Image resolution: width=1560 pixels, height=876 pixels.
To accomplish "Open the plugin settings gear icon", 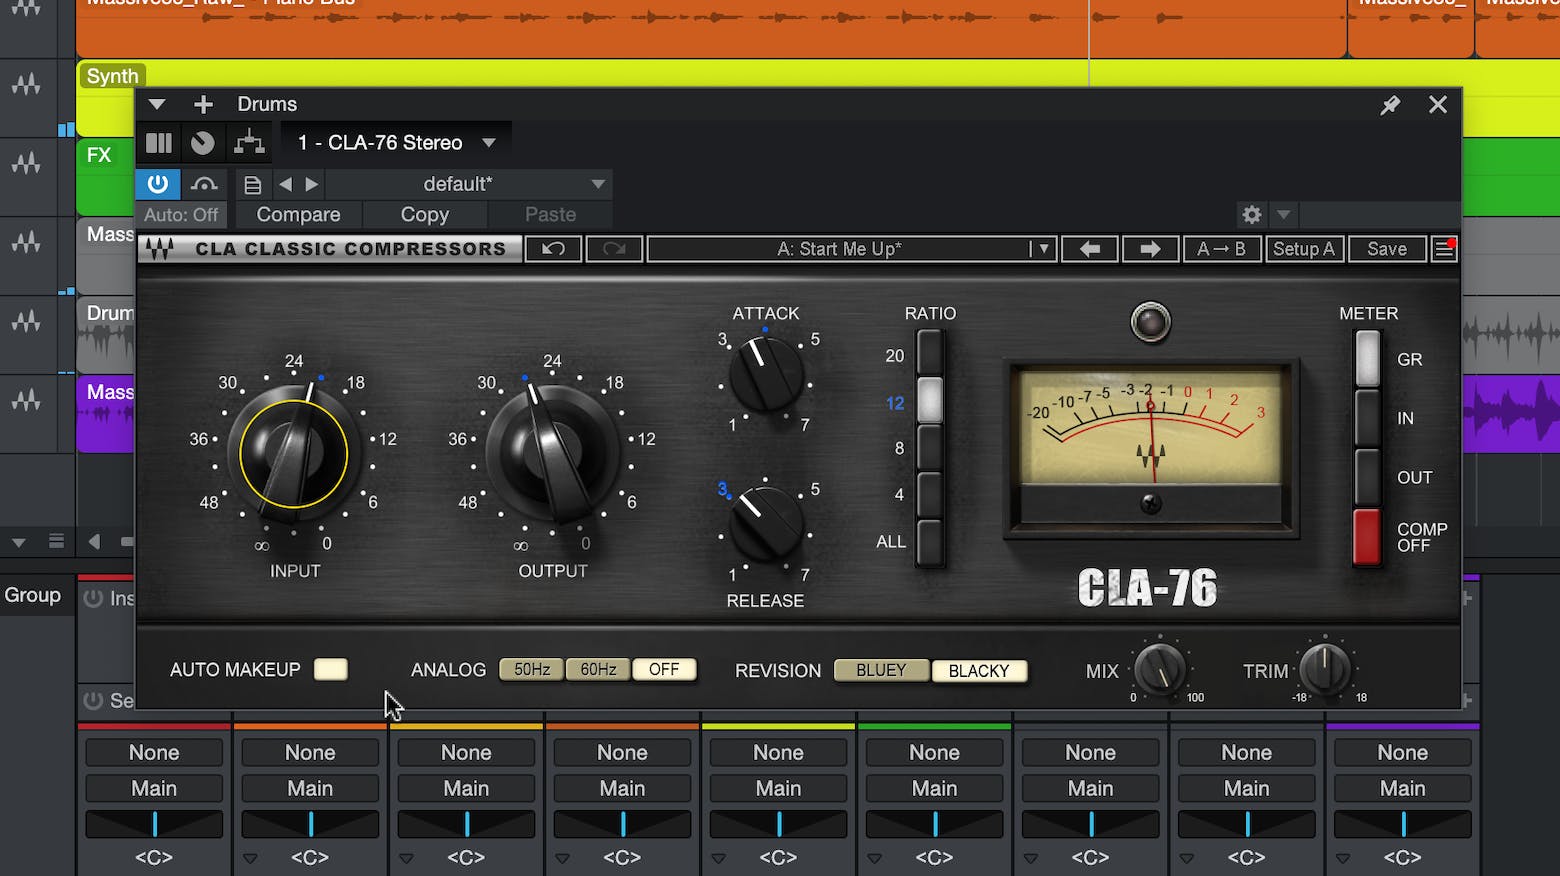I will pyautogui.click(x=1251, y=215).
